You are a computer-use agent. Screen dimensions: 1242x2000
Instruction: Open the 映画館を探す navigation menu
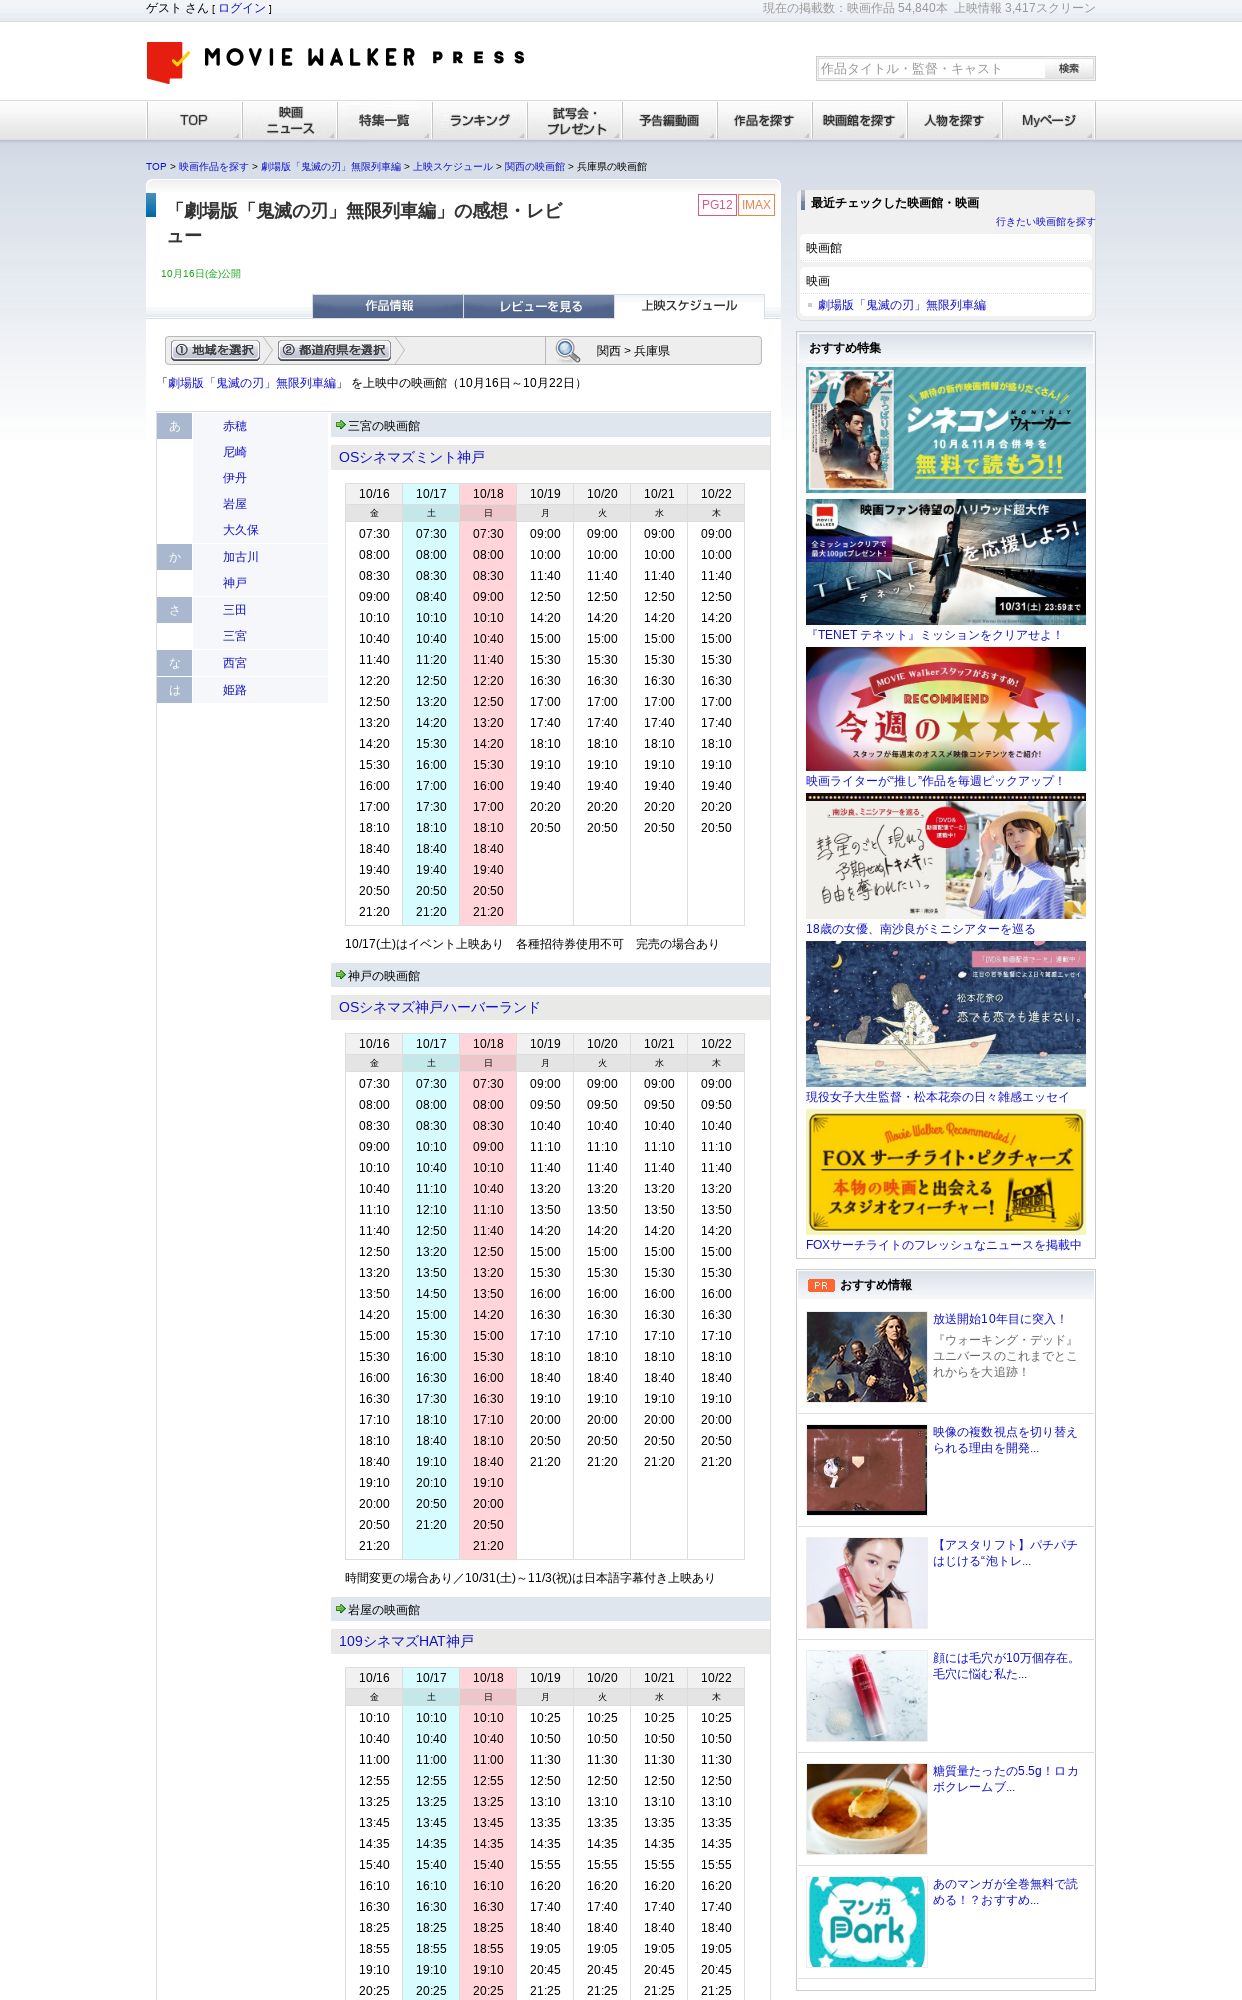tap(860, 120)
